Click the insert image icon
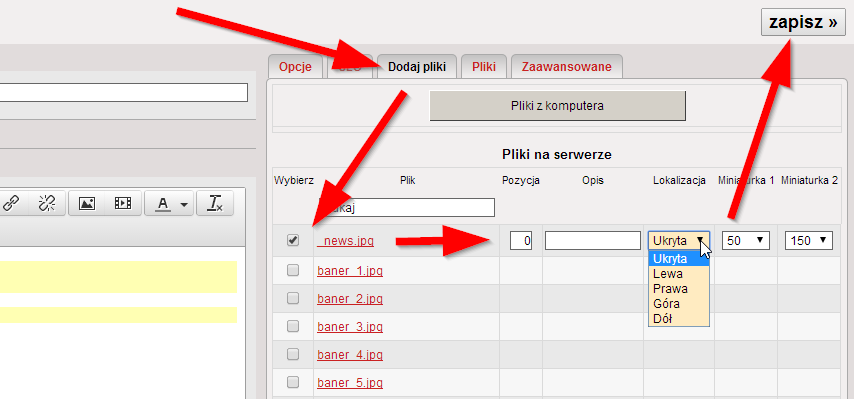The height and width of the screenshot is (399, 854). coord(87,204)
